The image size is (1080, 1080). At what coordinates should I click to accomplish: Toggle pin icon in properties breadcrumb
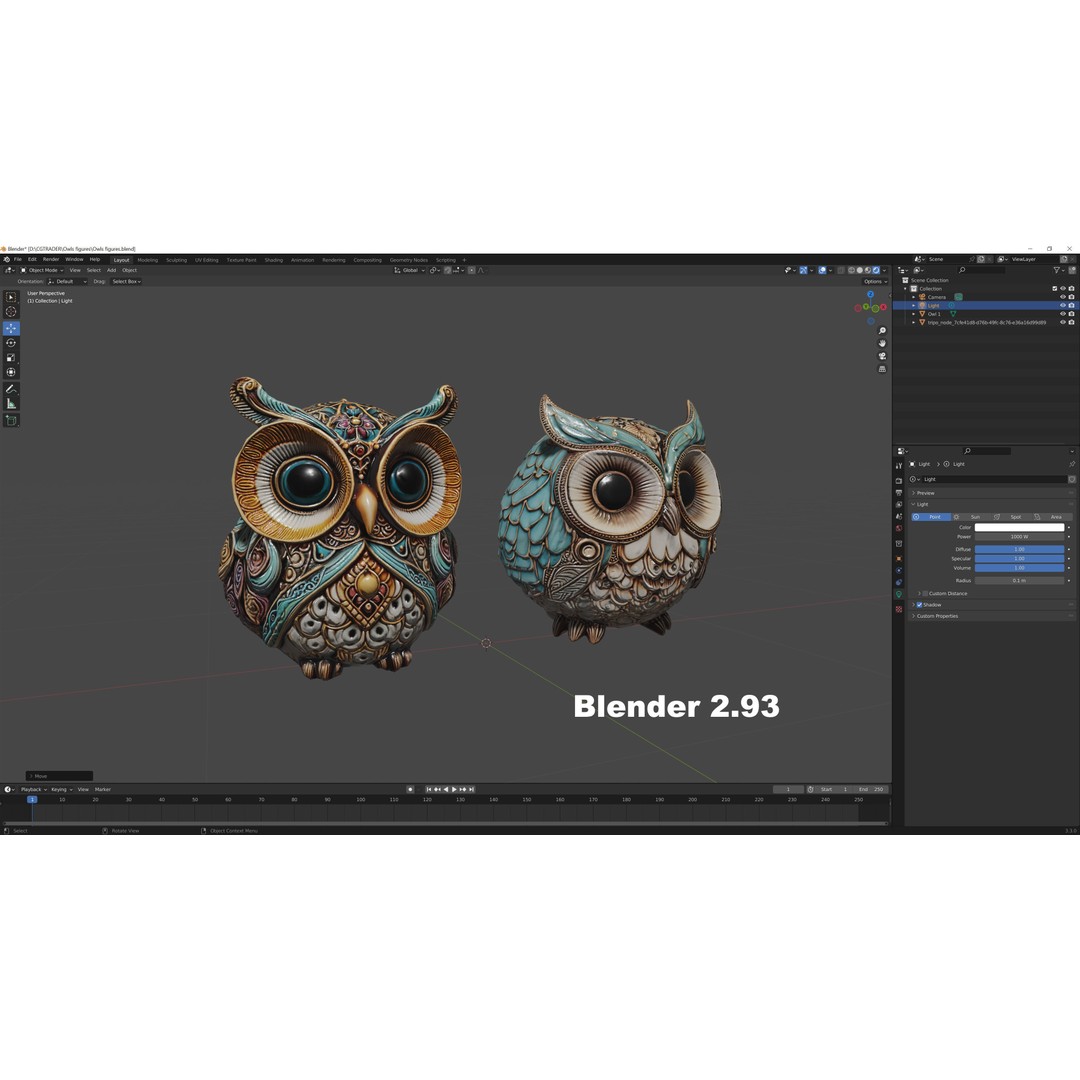(1072, 464)
